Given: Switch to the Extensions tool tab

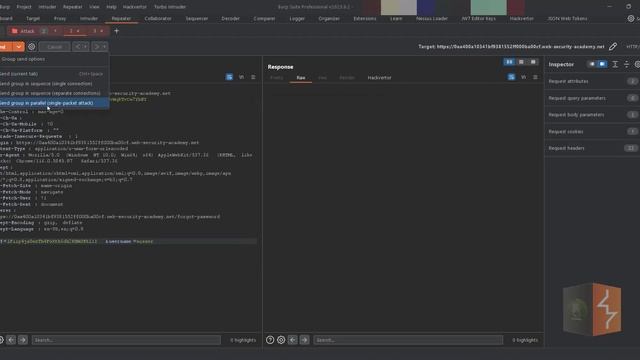Looking at the screenshot, I should pyautogui.click(x=364, y=18).
